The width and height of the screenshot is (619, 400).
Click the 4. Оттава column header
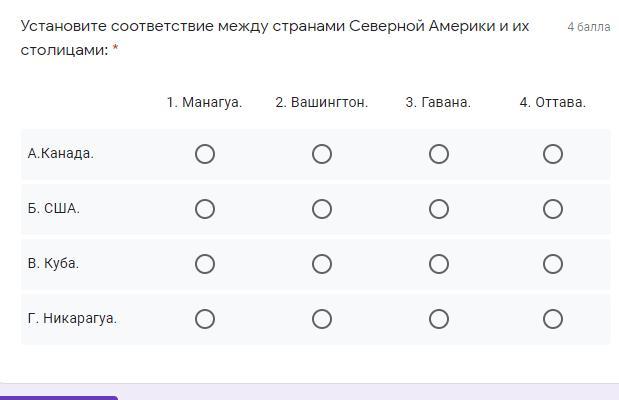point(553,102)
